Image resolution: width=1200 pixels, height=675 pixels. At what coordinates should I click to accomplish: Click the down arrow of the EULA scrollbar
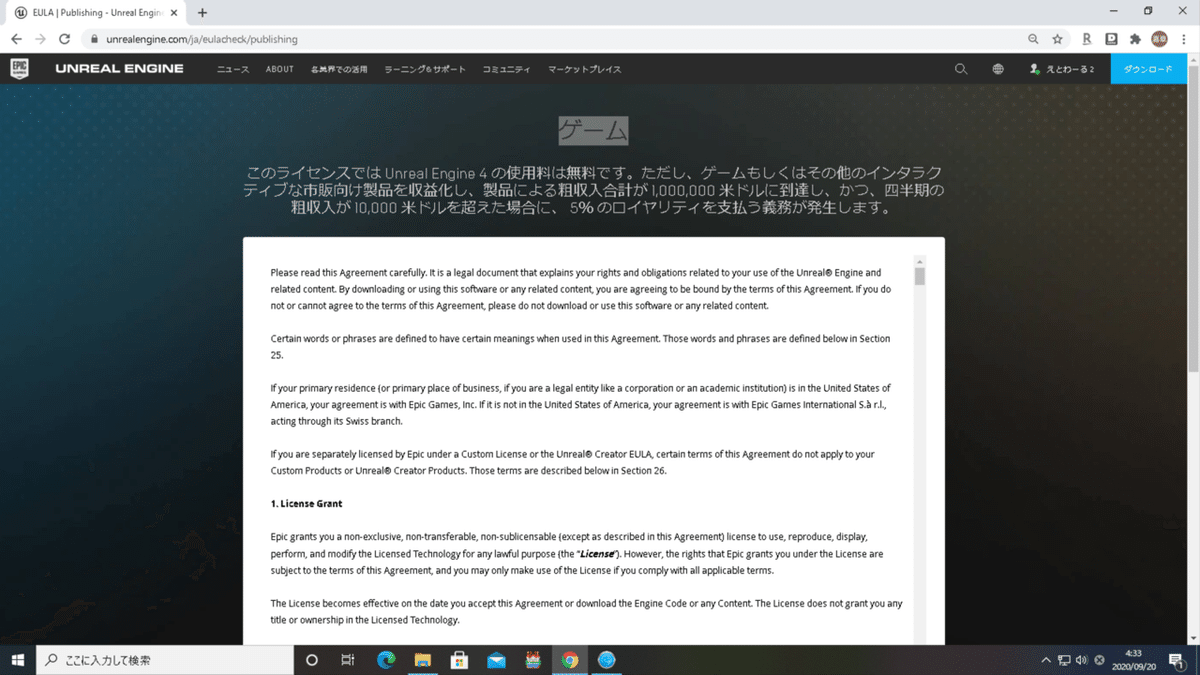click(x=921, y=639)
